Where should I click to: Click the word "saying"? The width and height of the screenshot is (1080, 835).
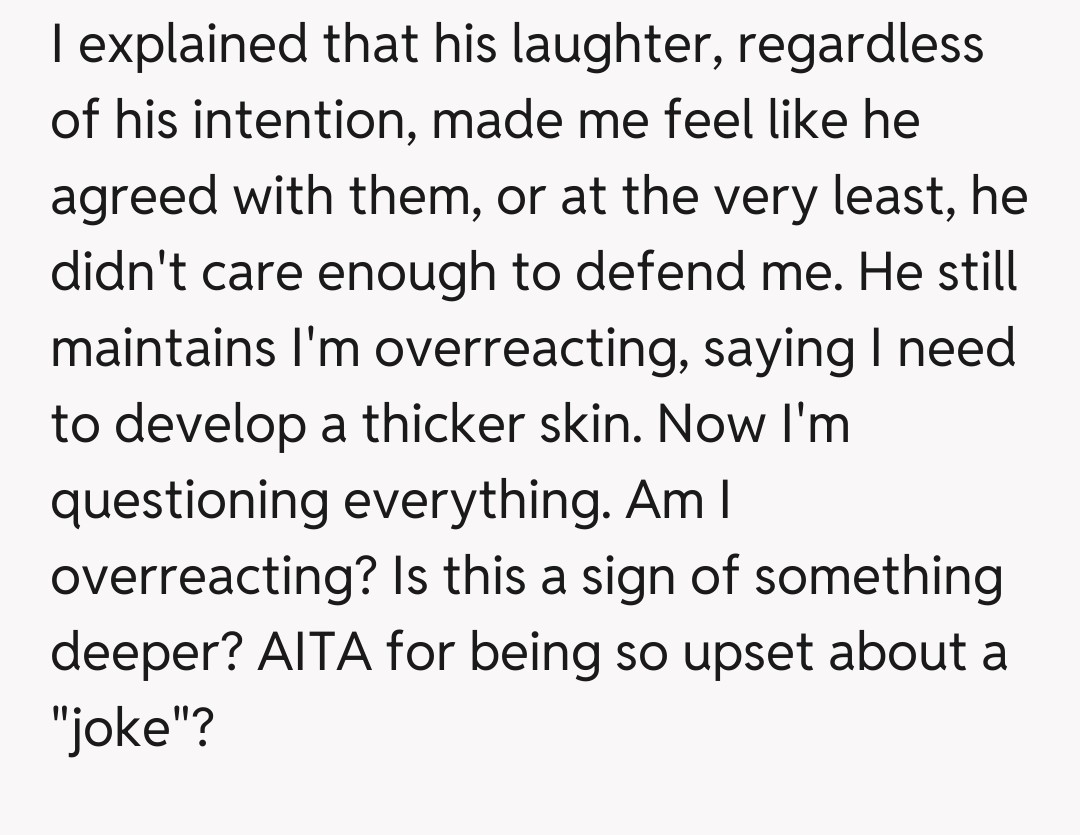point(779,350)
